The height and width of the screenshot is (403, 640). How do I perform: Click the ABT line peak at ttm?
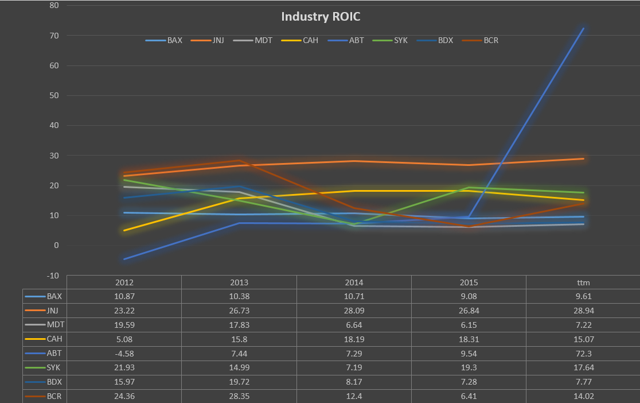(x=583, y=29)
